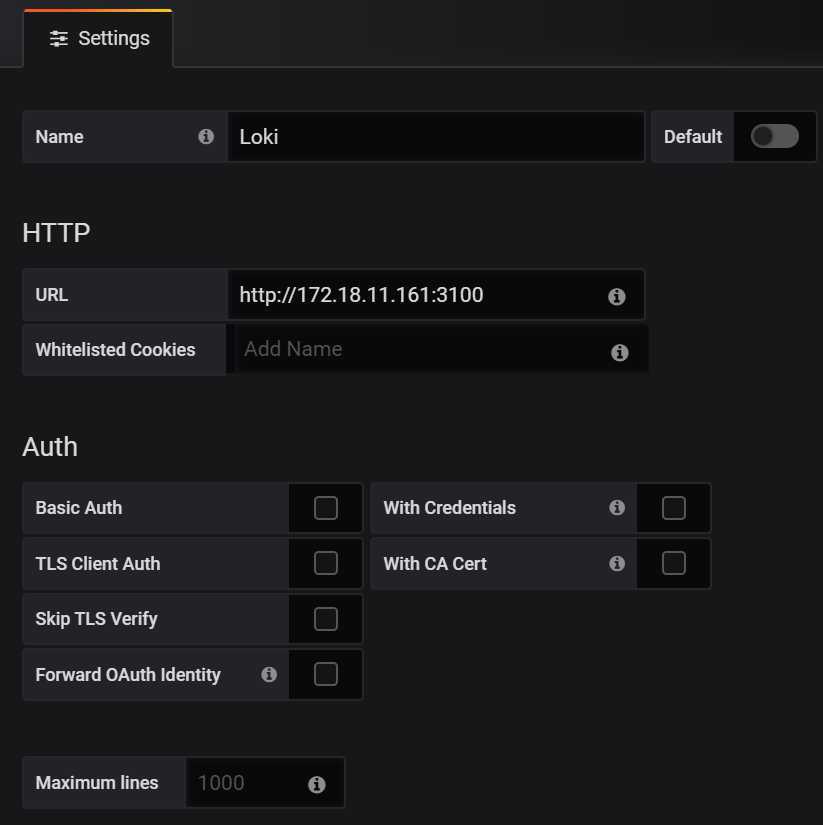Click the URL input field
823x825 pixels.
click(436, 295)
